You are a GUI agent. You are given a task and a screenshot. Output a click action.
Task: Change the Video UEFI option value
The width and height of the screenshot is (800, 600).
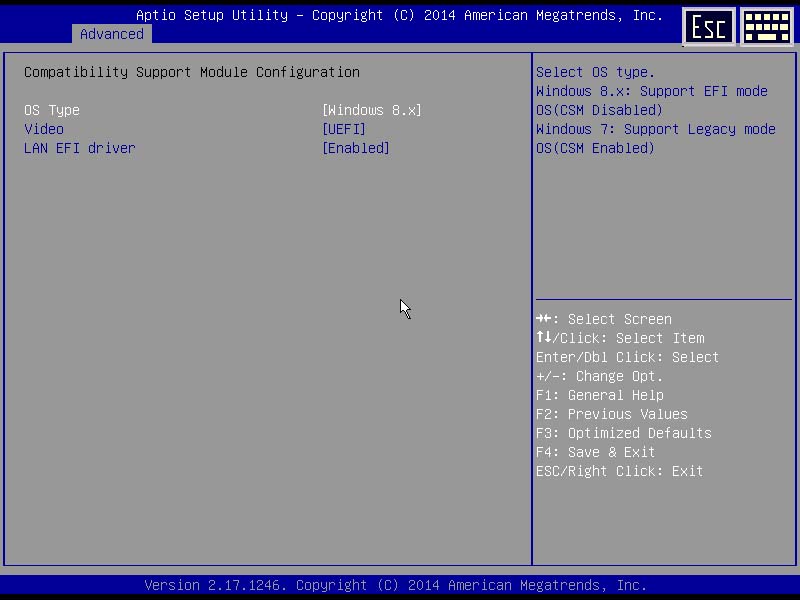[x=344, y=129]
